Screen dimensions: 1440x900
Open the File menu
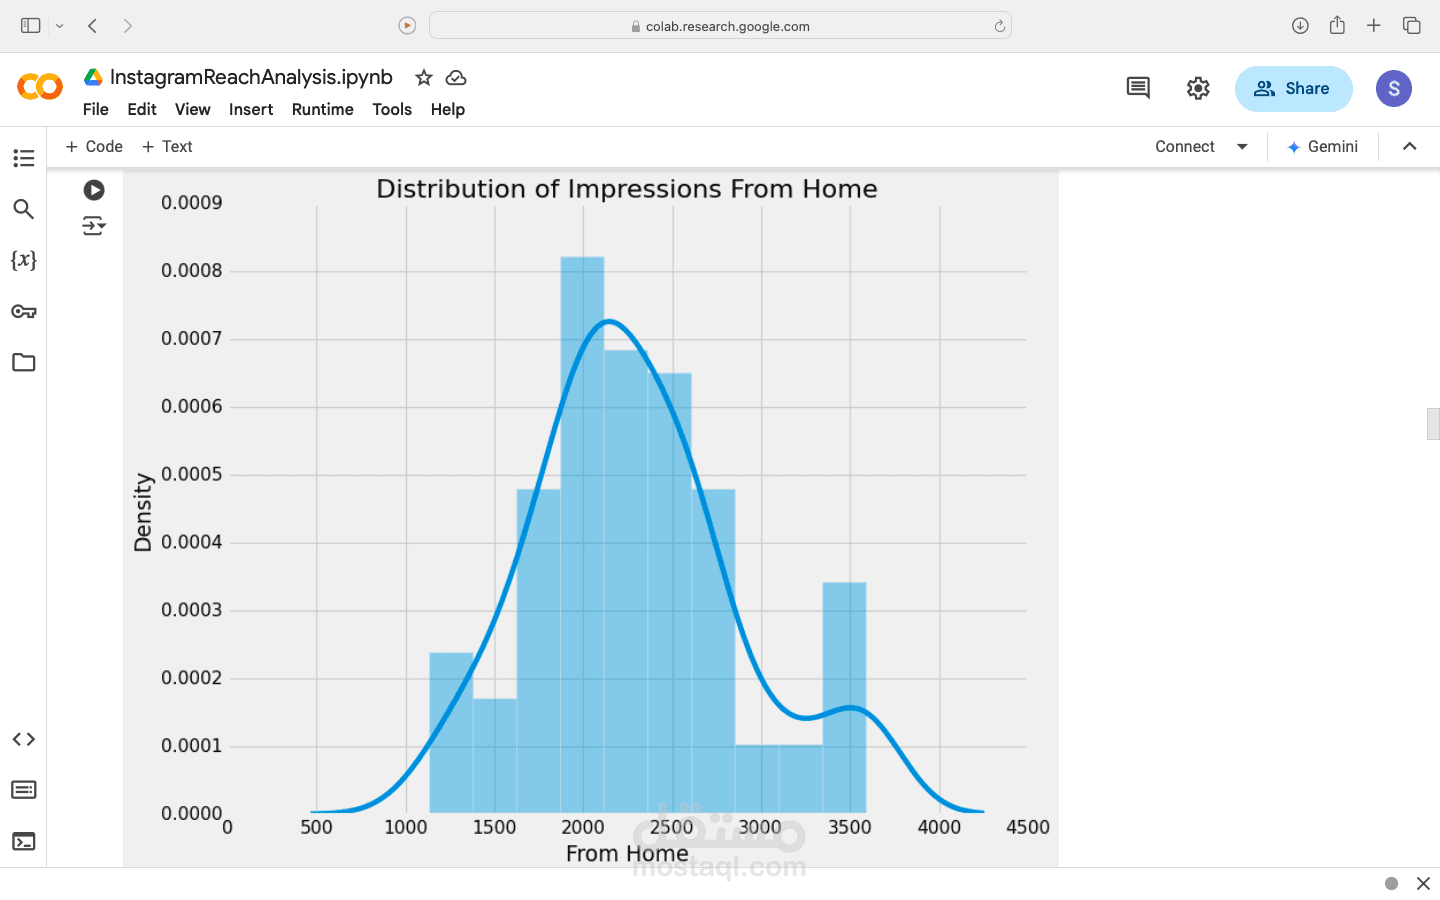96,109
